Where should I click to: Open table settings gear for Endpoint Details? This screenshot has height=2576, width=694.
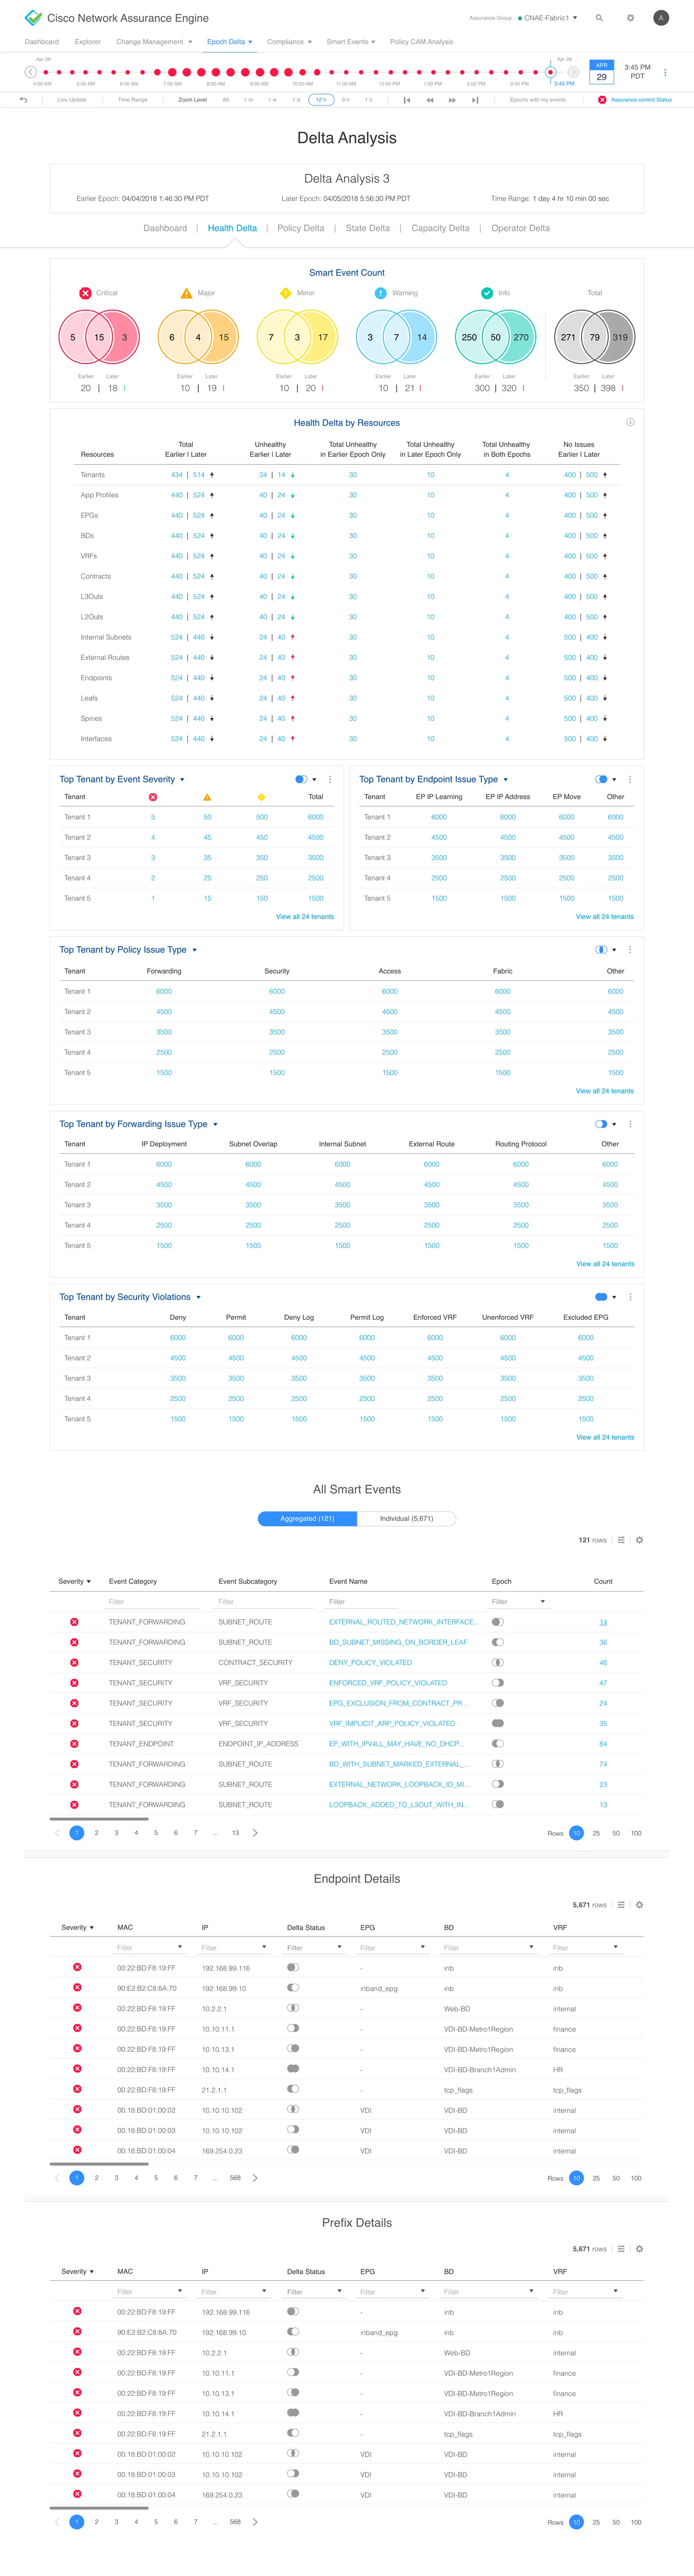(x=639, y=1905)
